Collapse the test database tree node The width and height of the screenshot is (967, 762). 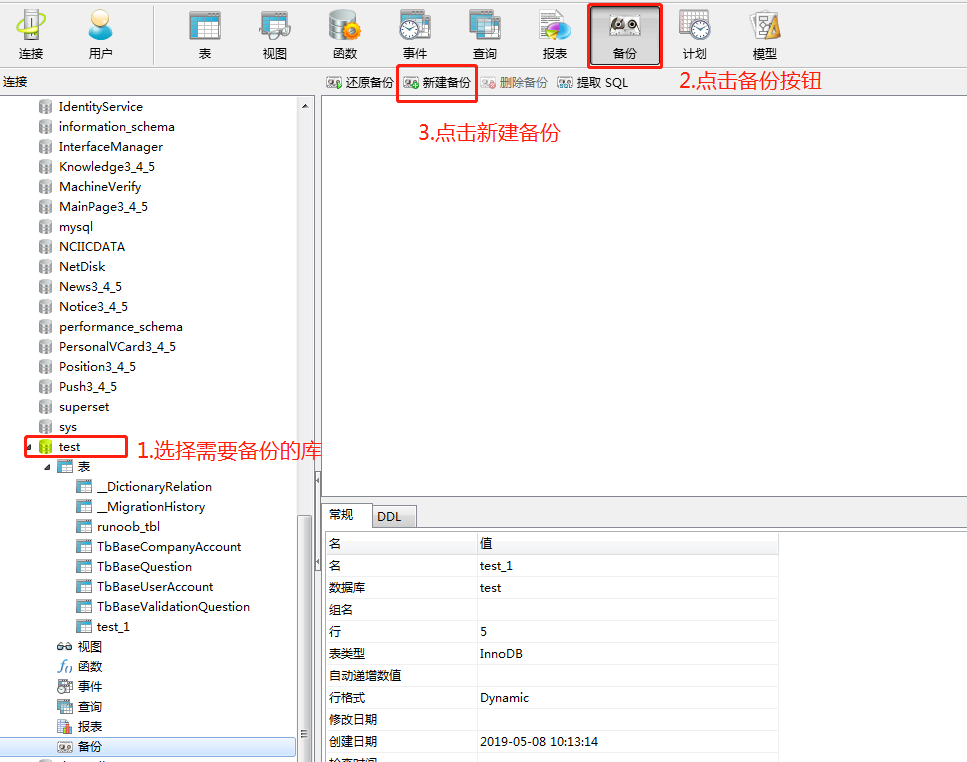point(29,447)
